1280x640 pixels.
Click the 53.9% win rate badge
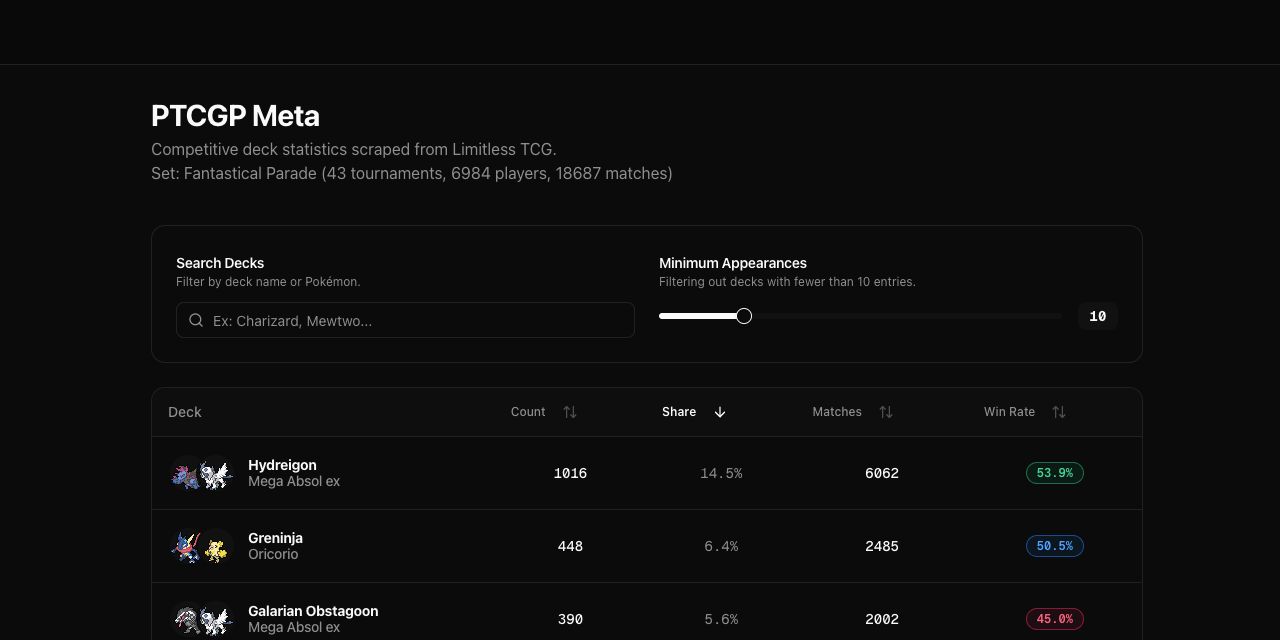tap(1054, 473)
